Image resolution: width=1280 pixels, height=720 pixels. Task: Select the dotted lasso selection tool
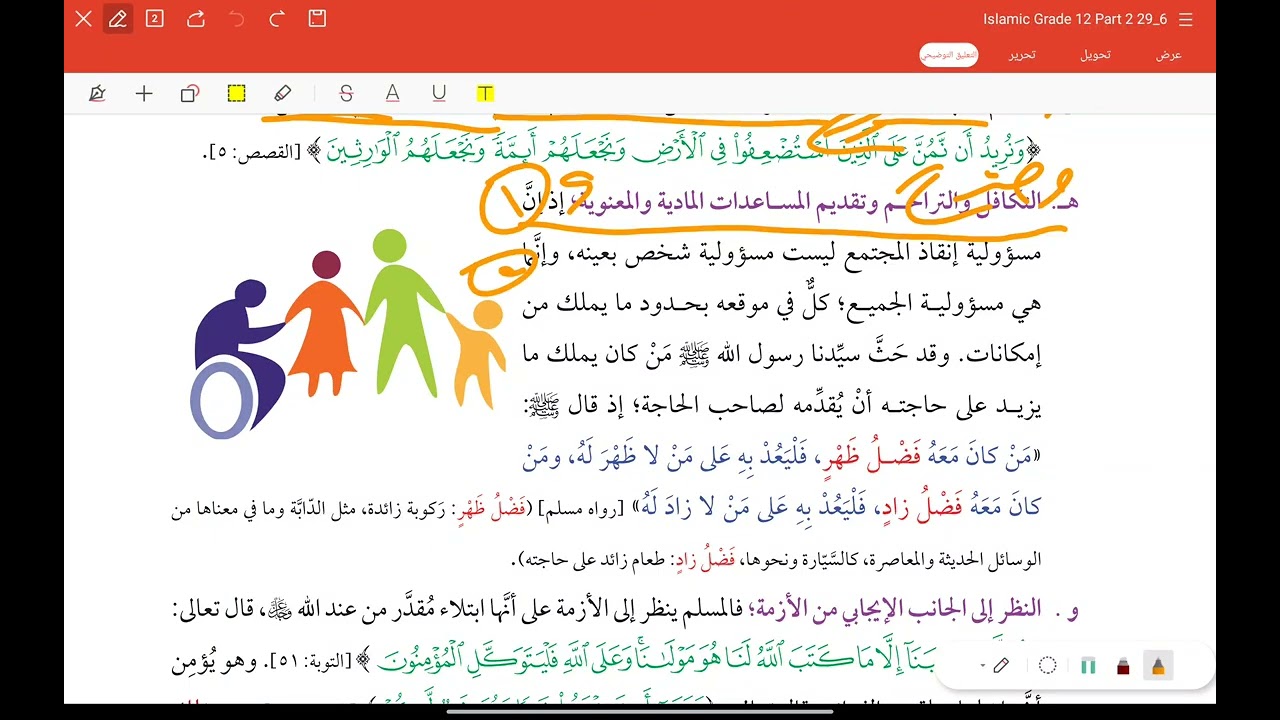click(1048, 666)
